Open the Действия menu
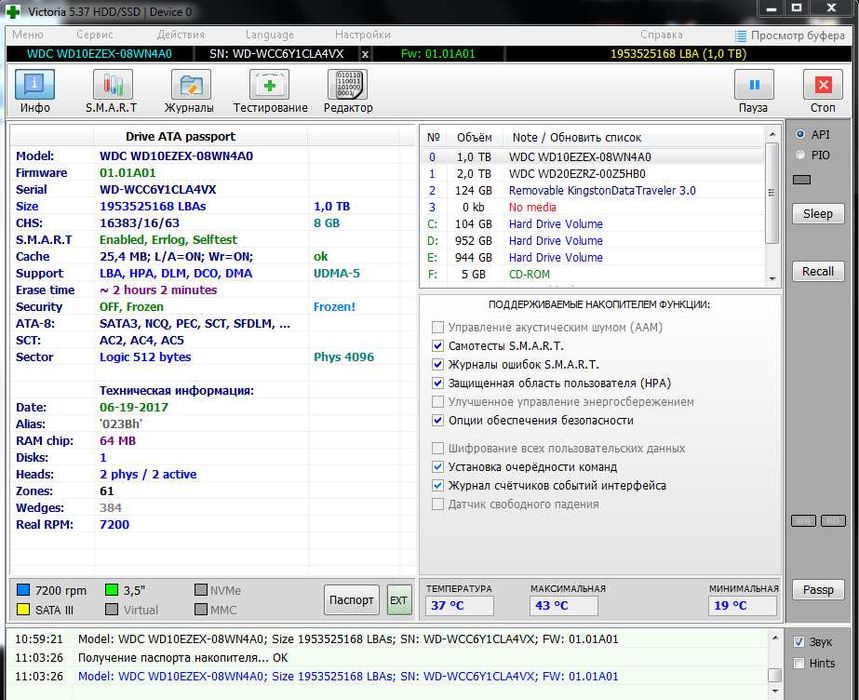 pos(180,35)
